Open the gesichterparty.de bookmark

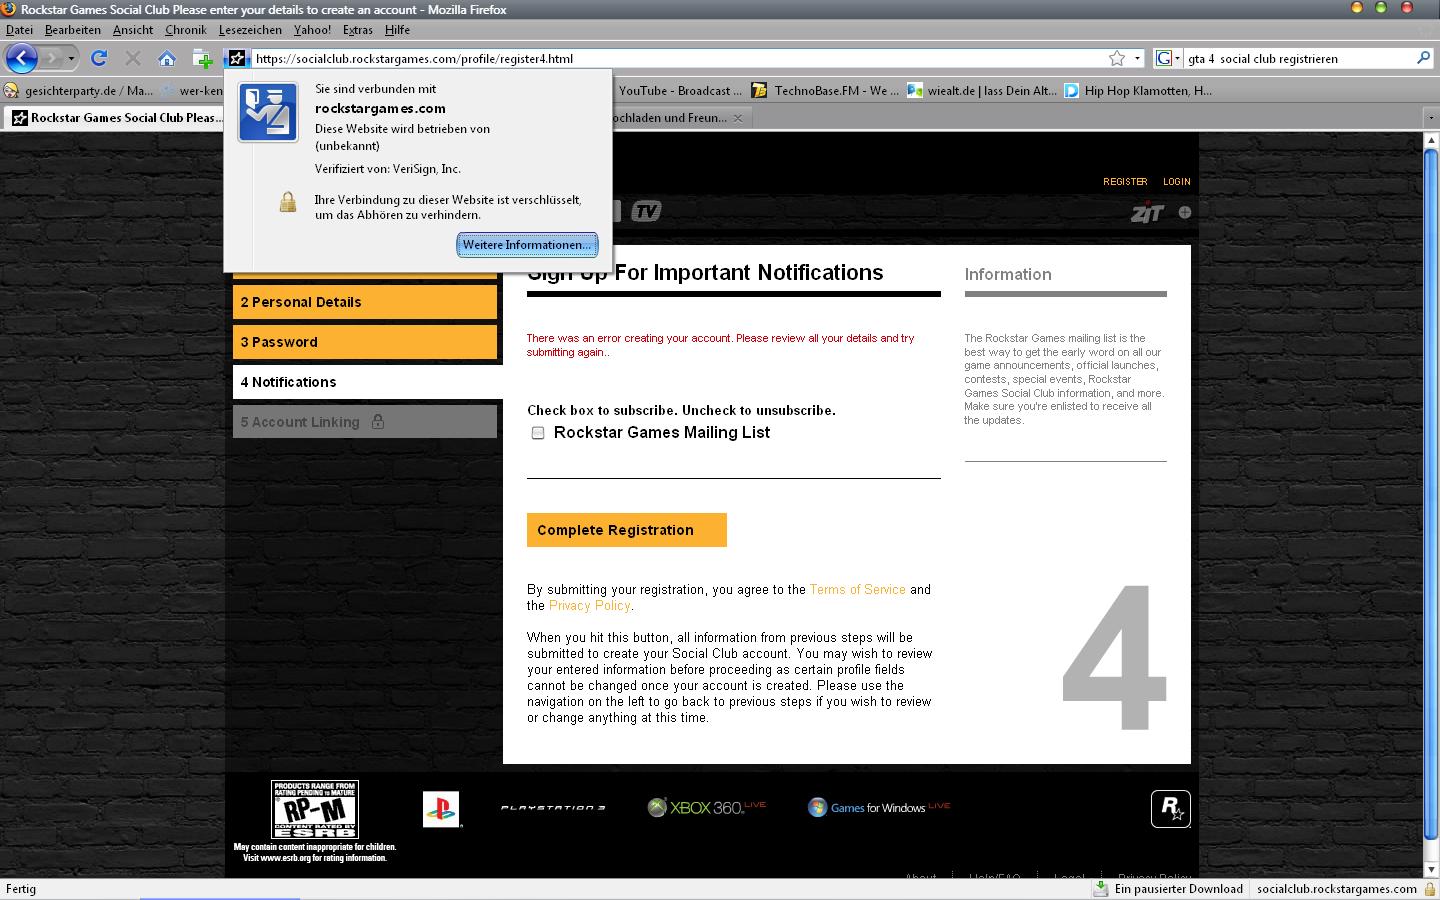coord(79,90)
